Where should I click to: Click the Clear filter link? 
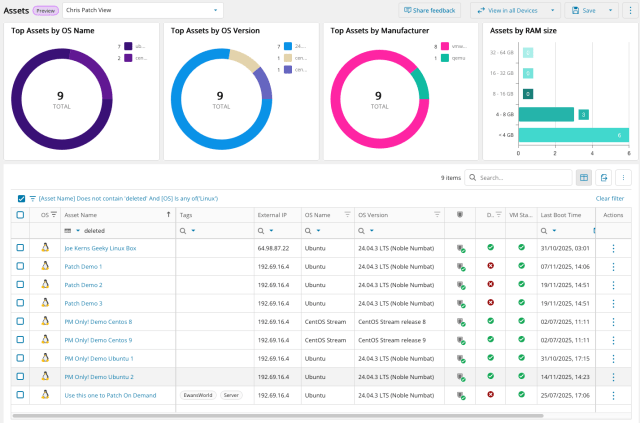(x=609, y=198)
